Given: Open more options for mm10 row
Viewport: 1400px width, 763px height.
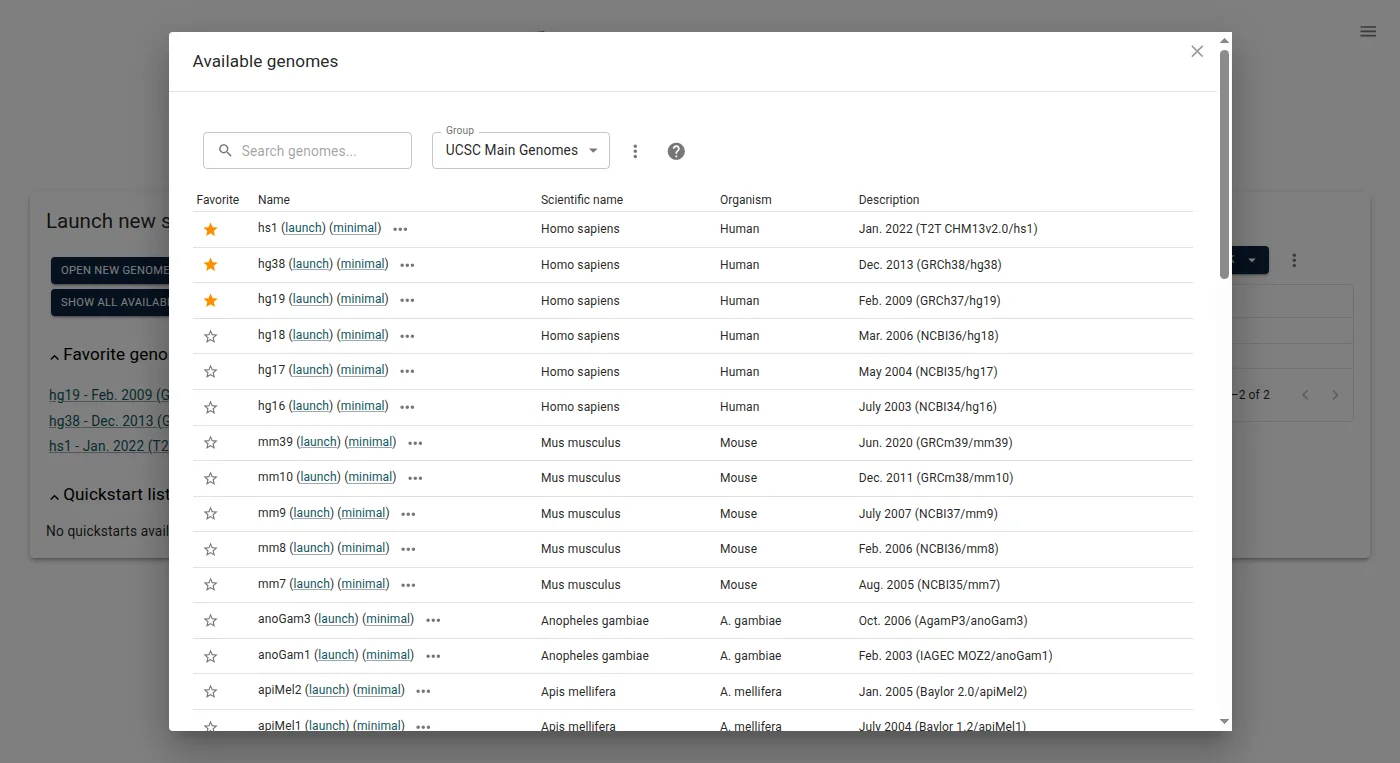Looking at the screenshot, I should coord(415,478).
